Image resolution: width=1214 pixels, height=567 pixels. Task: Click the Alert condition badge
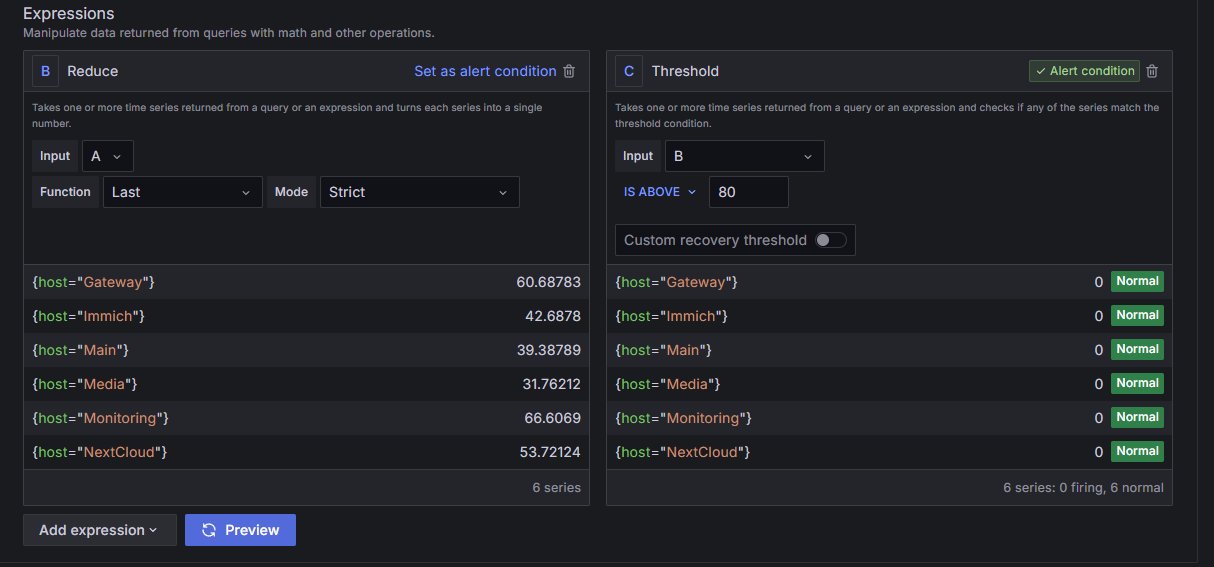pyautogui.click(x=1084, y=71)
